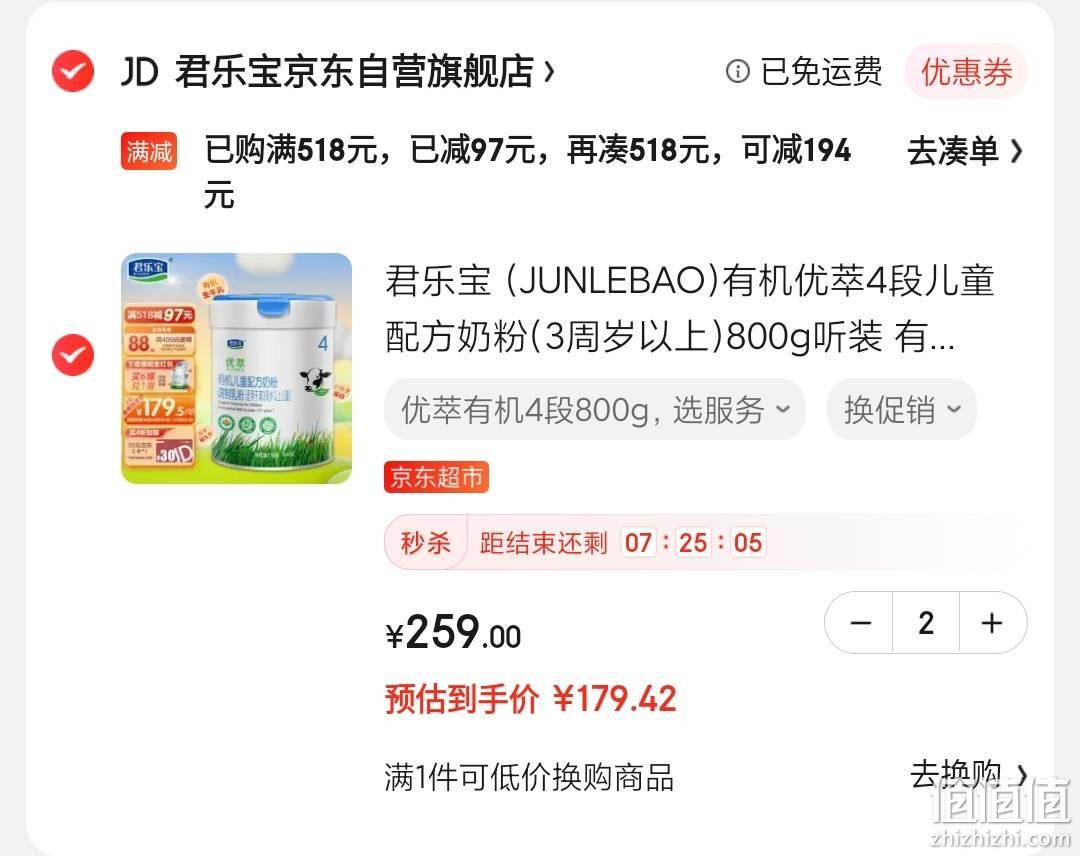1080x856 pixels.
Task: Click the info icon beside 已免运费
Action: click(x=738, y=71)
